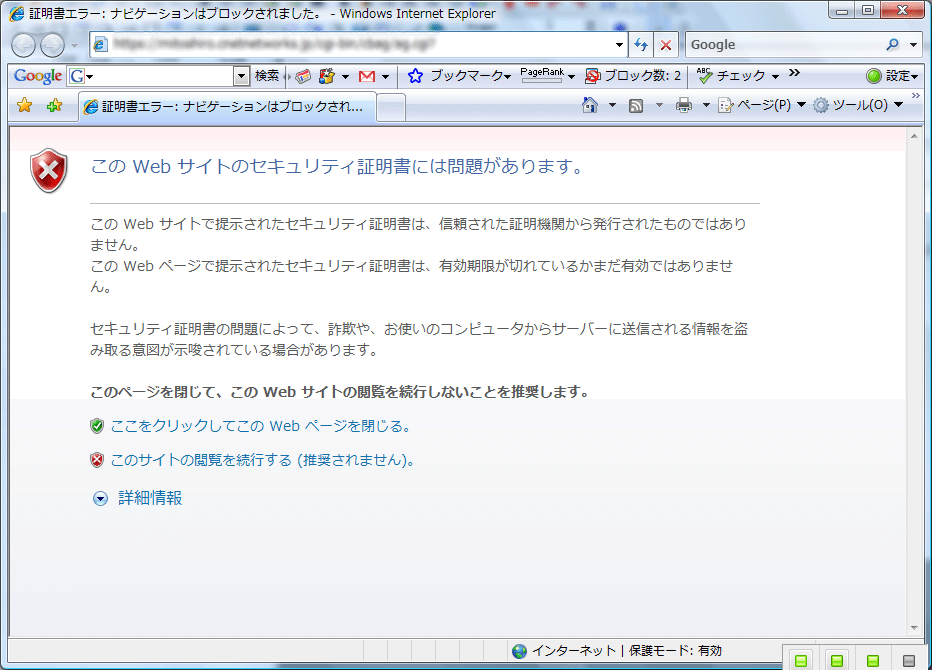Screen dimensions: 932x670
Task: Toggle popup blocker ブロック数 button
Action: pyautogui.click(x=633, y=76)
